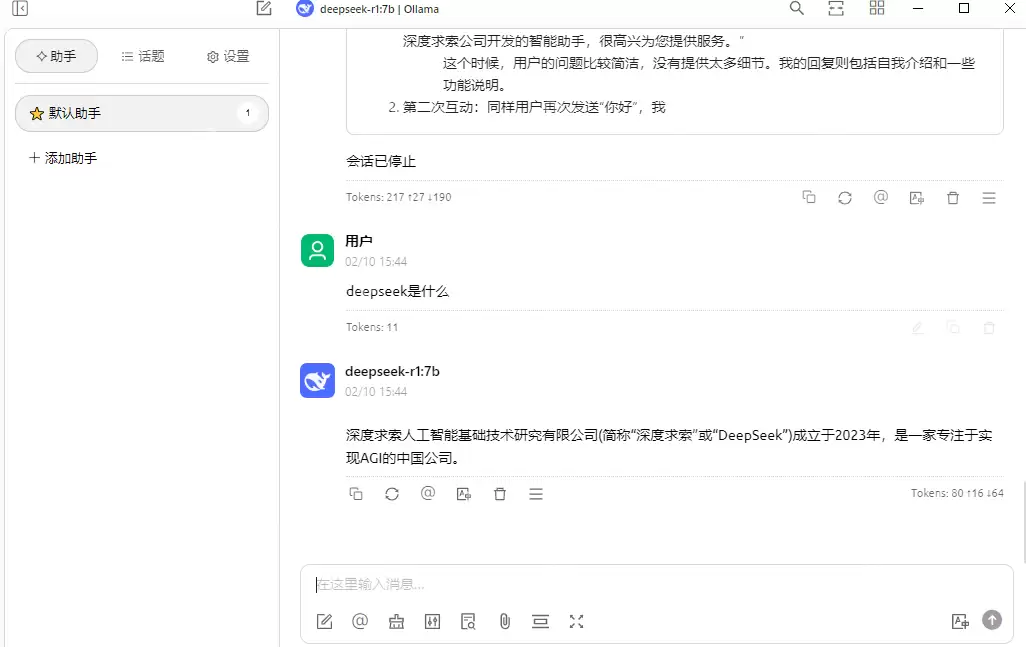The height and width of the screenshot is (647, 1026).
Task: Switch to the 设置 tab
Action: (227, 56)
